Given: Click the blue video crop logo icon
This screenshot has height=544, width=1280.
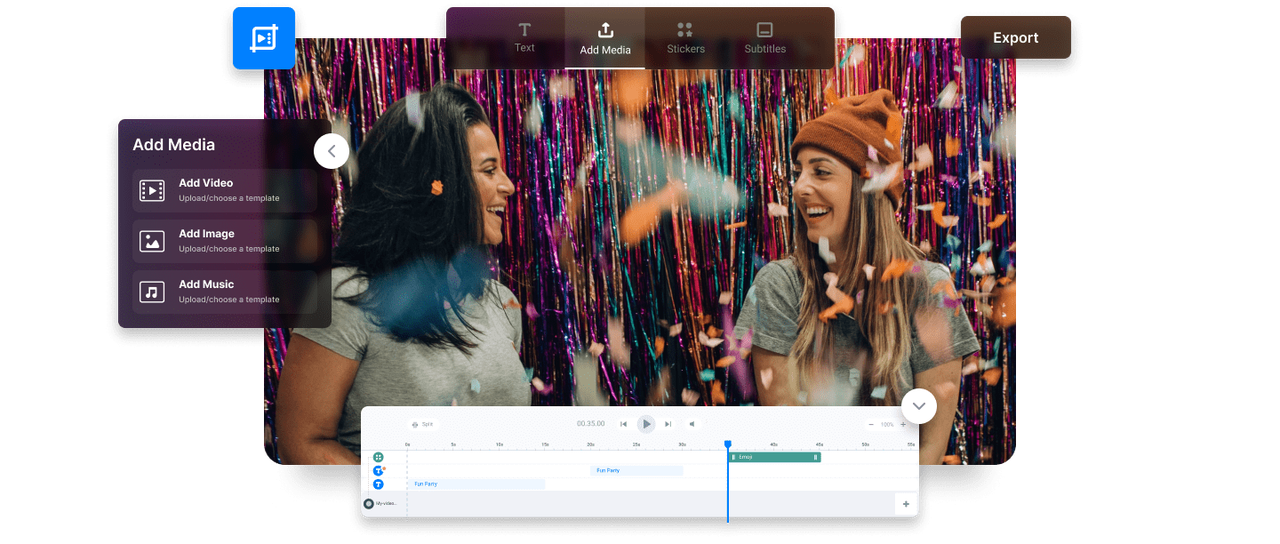Looking at the screenshot, I should click(x=264, y=38).
